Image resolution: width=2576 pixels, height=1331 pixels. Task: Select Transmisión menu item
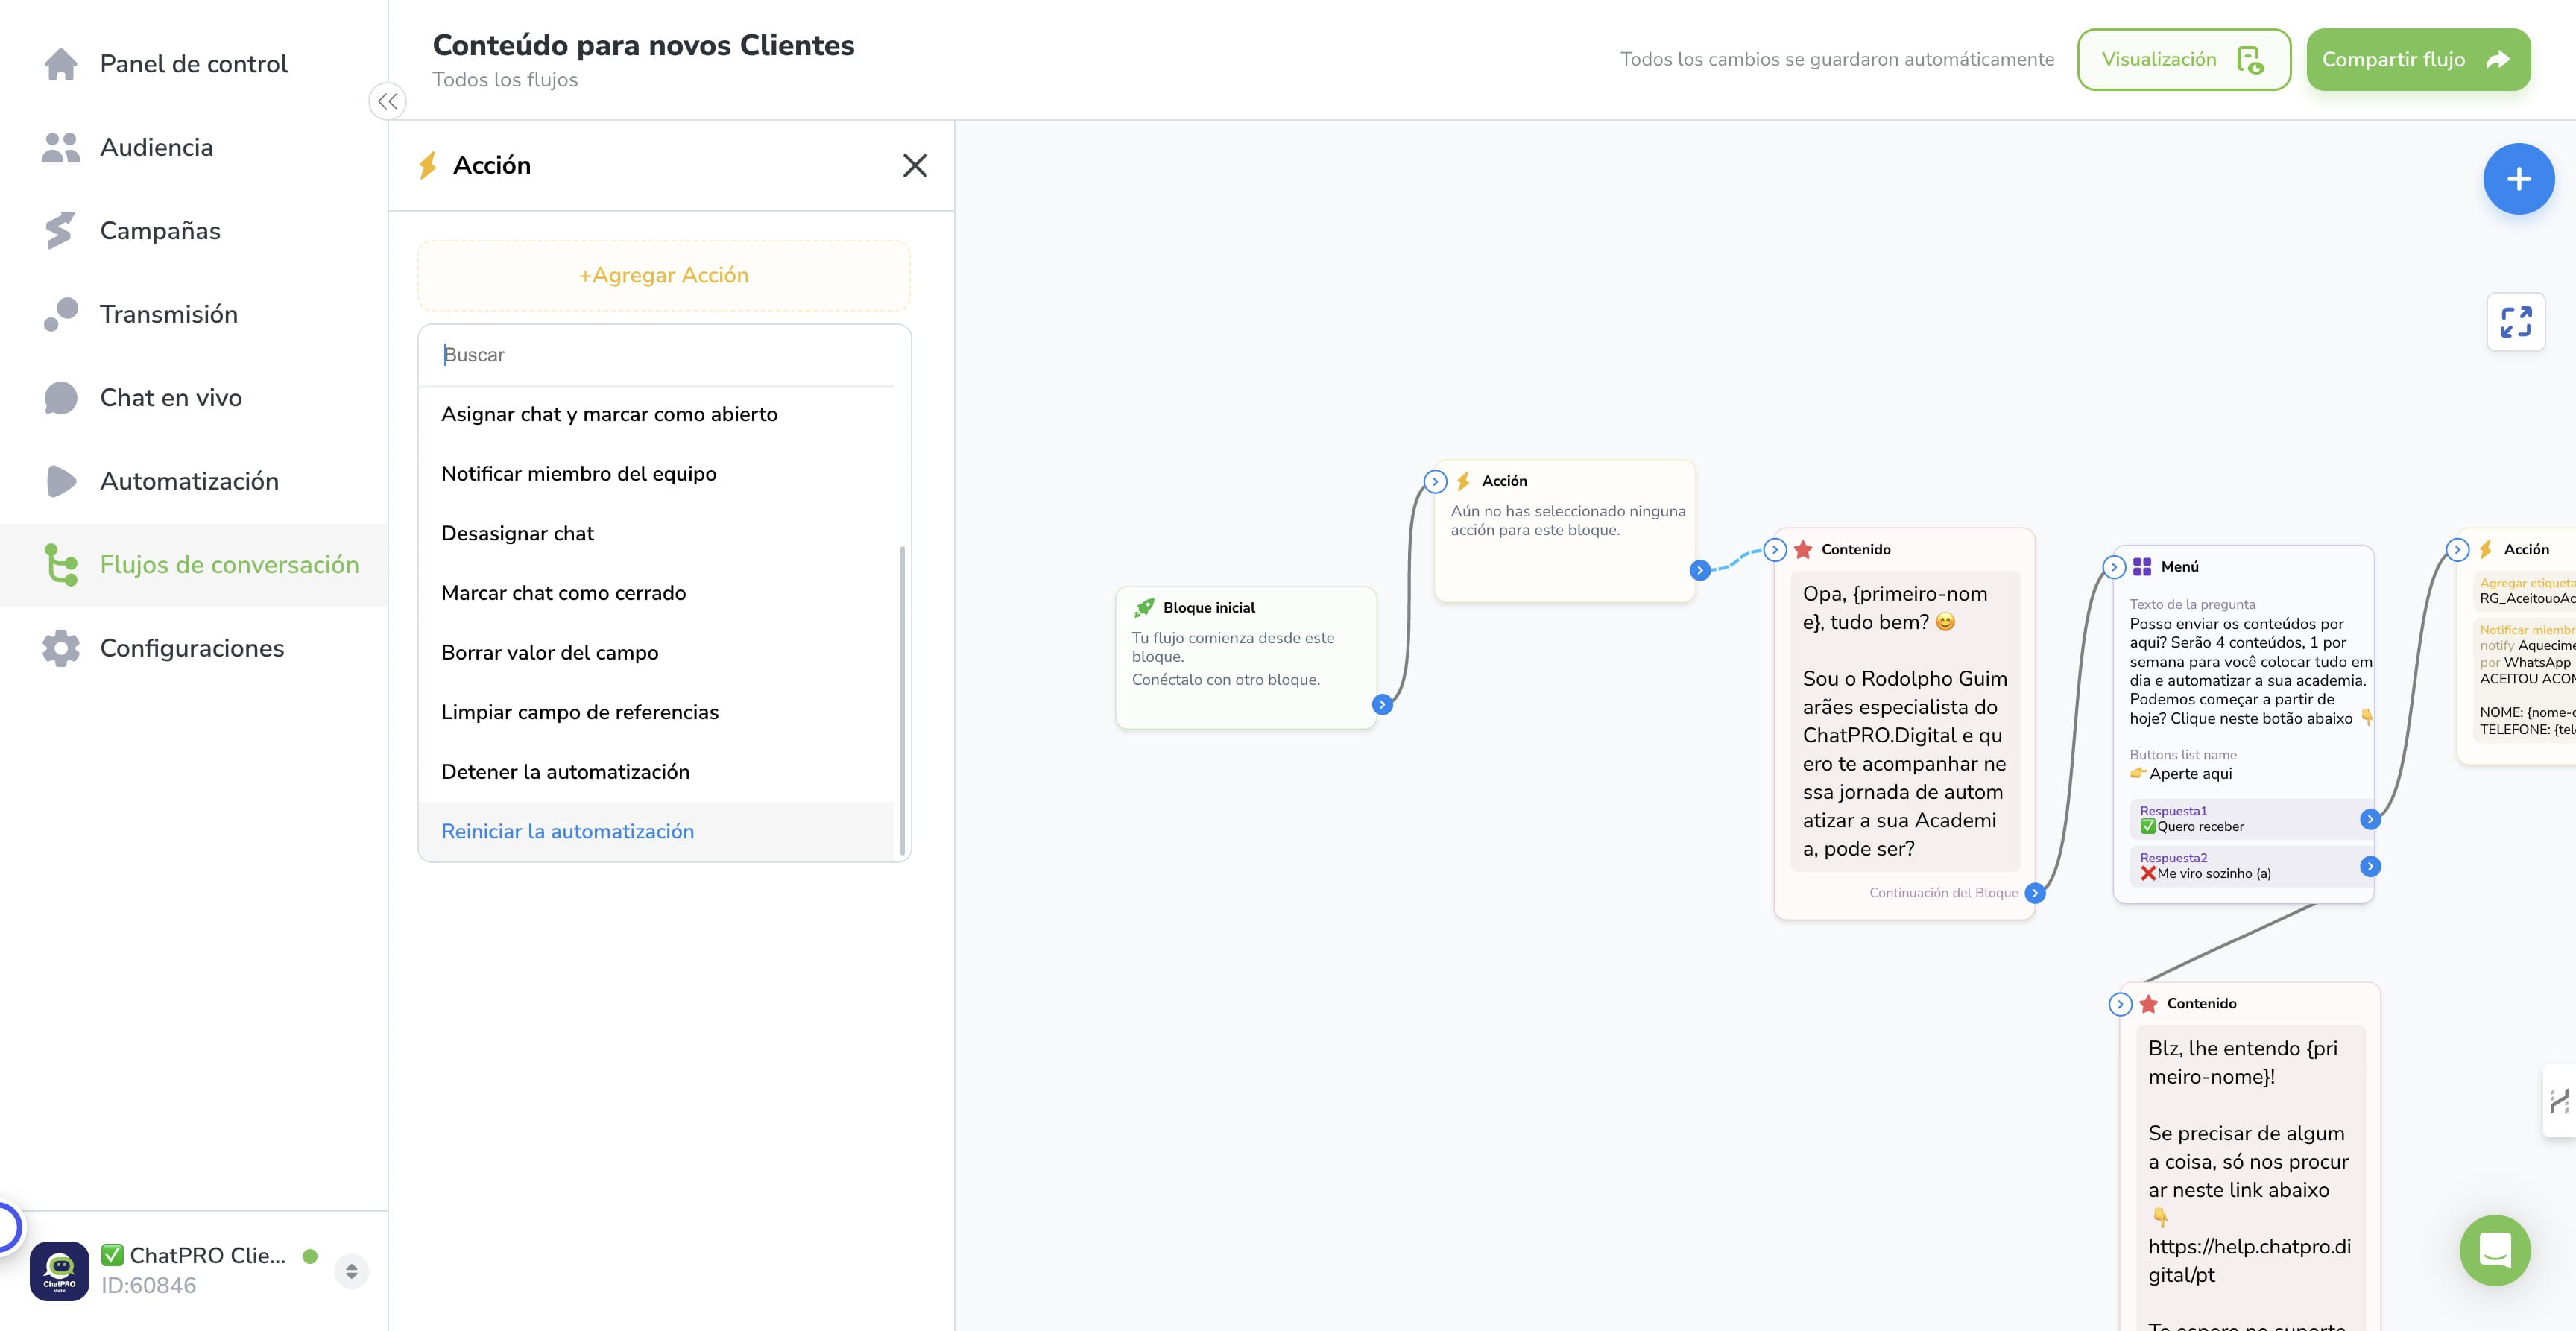[193, 314]
